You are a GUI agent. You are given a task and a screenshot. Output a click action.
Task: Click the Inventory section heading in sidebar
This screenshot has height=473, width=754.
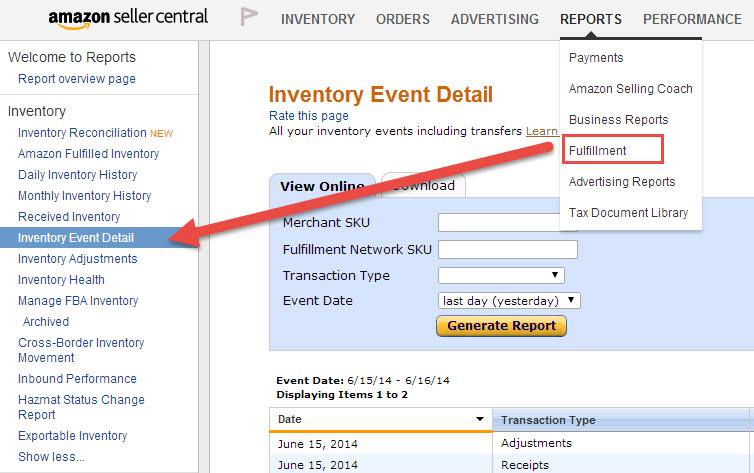pyautogui.click(x=37, y=112)
